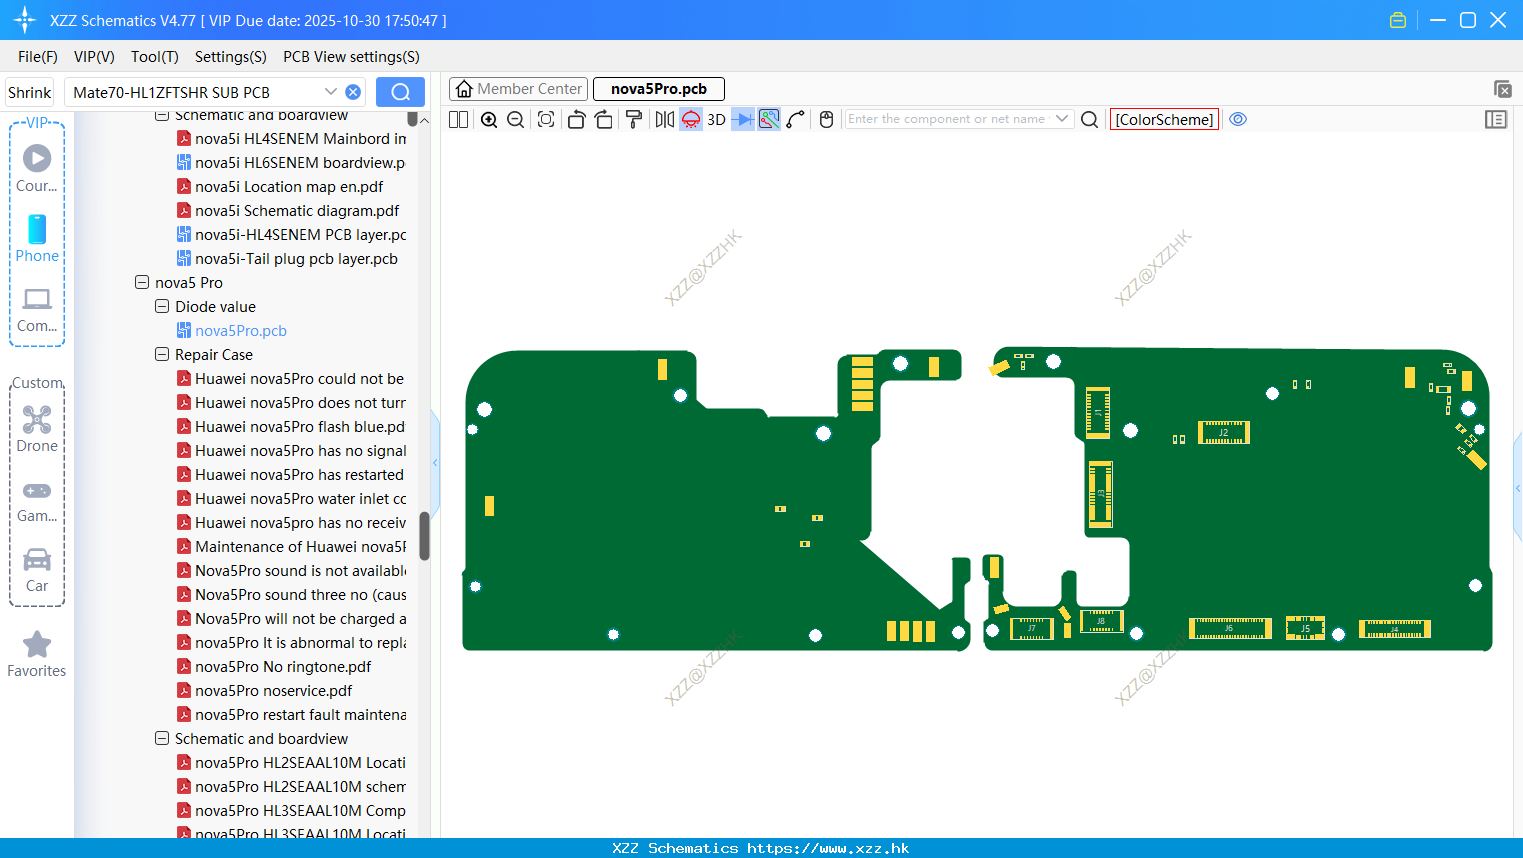Select the Game console category
1523x858 pixels.
(x=37, y=500)
